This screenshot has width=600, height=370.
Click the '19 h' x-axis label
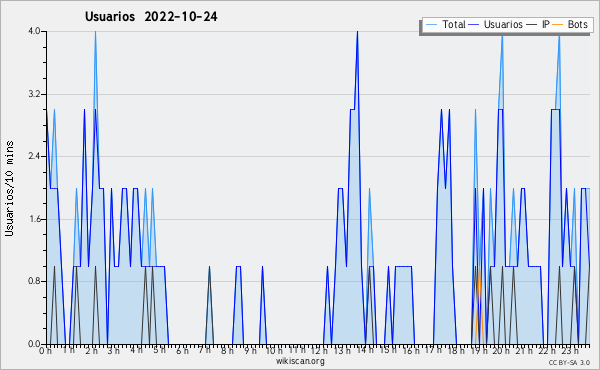coord(479,350)
